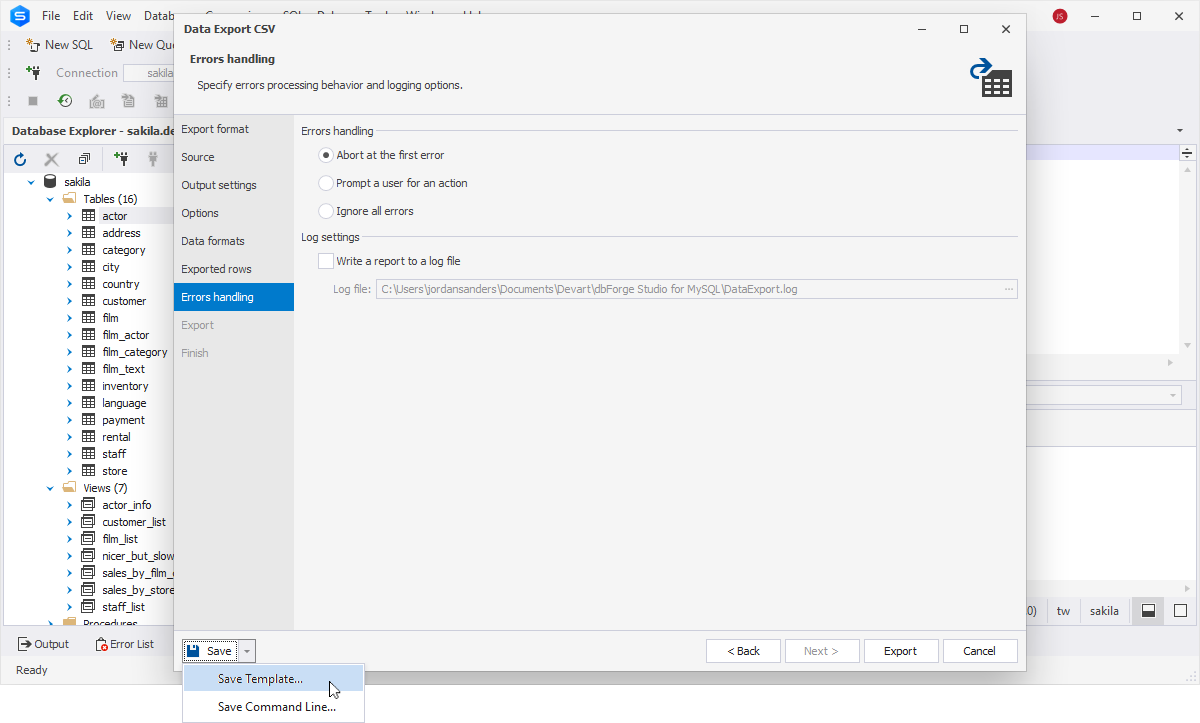Choose Save Command Line... from the menu

click(x=276, y=707)
